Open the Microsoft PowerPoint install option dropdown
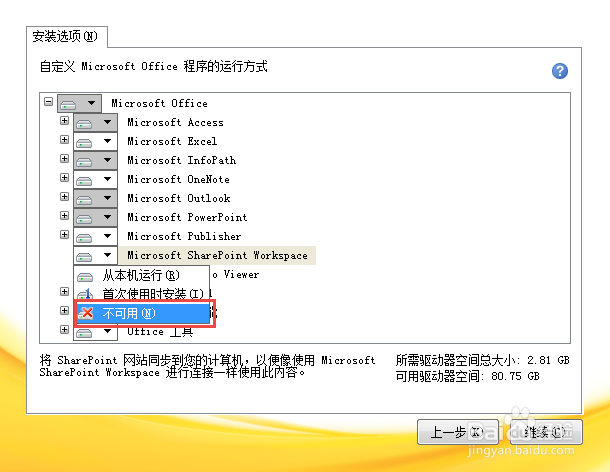610x472 pixels. pos(95,218)
